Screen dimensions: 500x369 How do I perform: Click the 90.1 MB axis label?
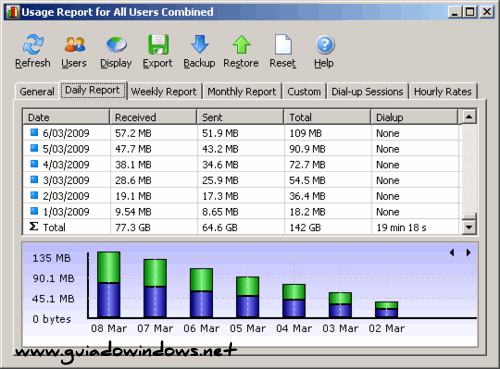(x=53, y=278)
